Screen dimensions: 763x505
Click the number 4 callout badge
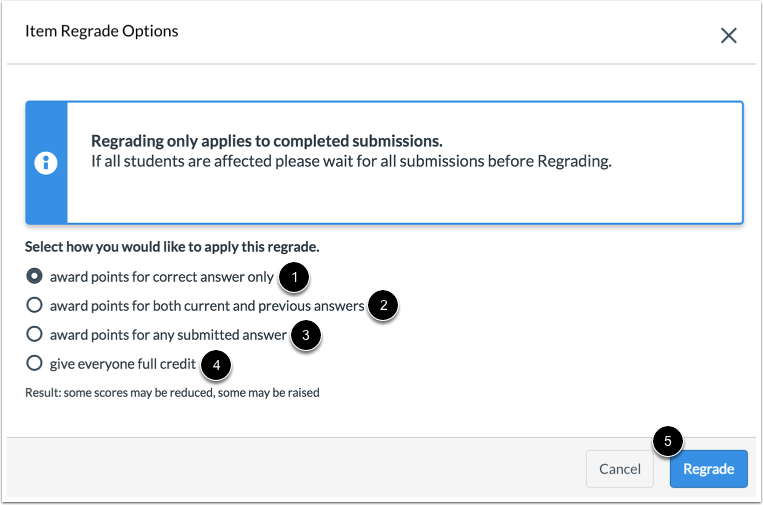(x=215, y=364)
